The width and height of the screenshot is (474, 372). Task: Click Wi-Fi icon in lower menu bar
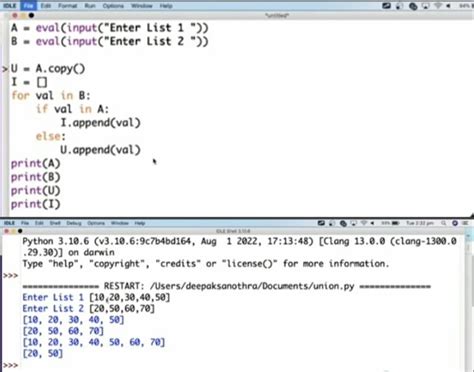[364, 223]
